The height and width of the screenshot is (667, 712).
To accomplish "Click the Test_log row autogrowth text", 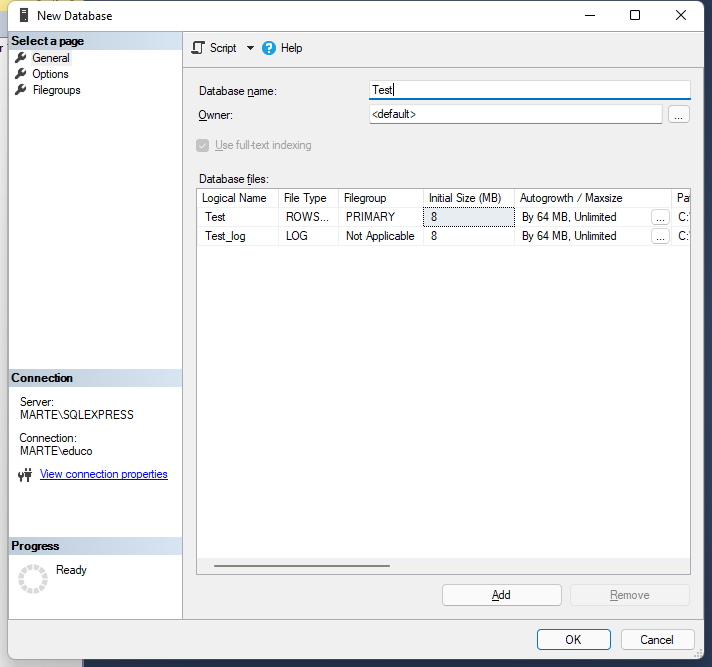I will [x=569, y=236].
